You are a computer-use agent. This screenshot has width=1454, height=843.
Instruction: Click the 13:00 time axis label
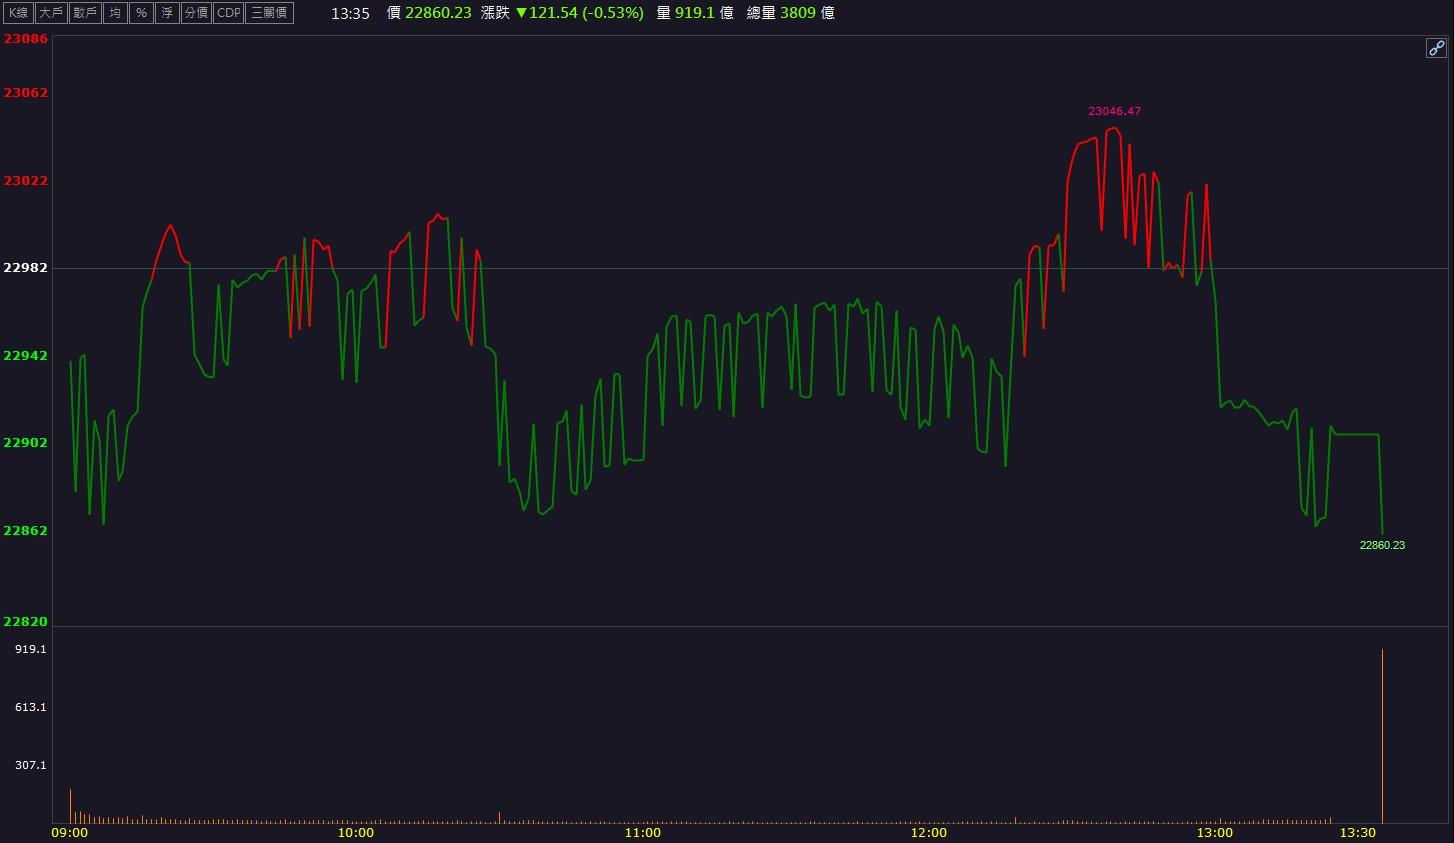click(1215, 832)
